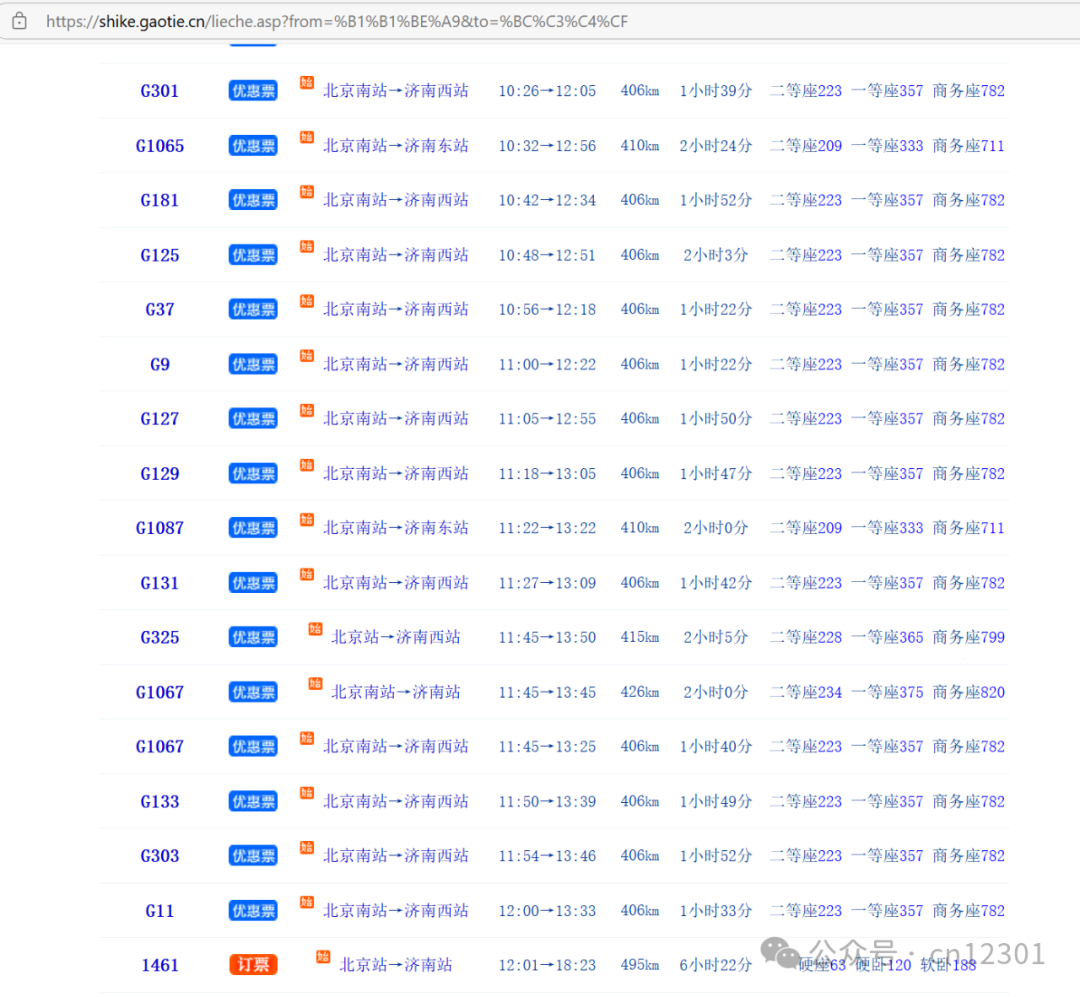Click time 11:00→12:22 on G9 row
Viewport: 1080px width, 997px height.
pyautogui.click(x=548, y=364)
